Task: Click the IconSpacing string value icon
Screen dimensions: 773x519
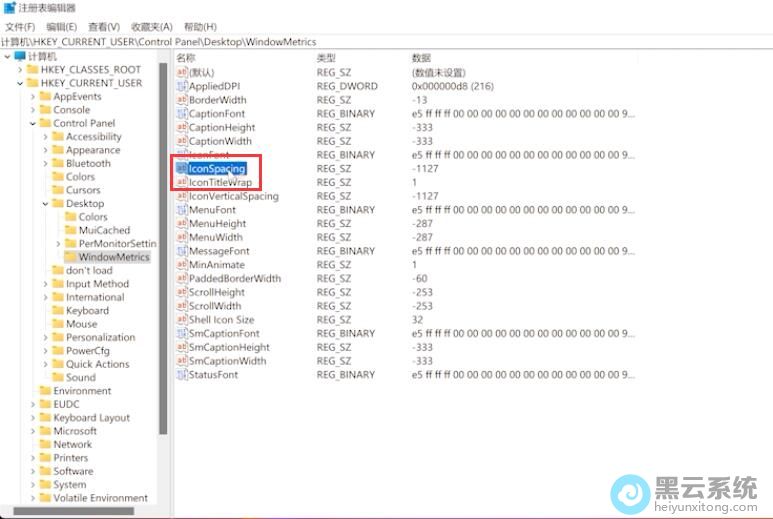Action: (x=182, y=169)
